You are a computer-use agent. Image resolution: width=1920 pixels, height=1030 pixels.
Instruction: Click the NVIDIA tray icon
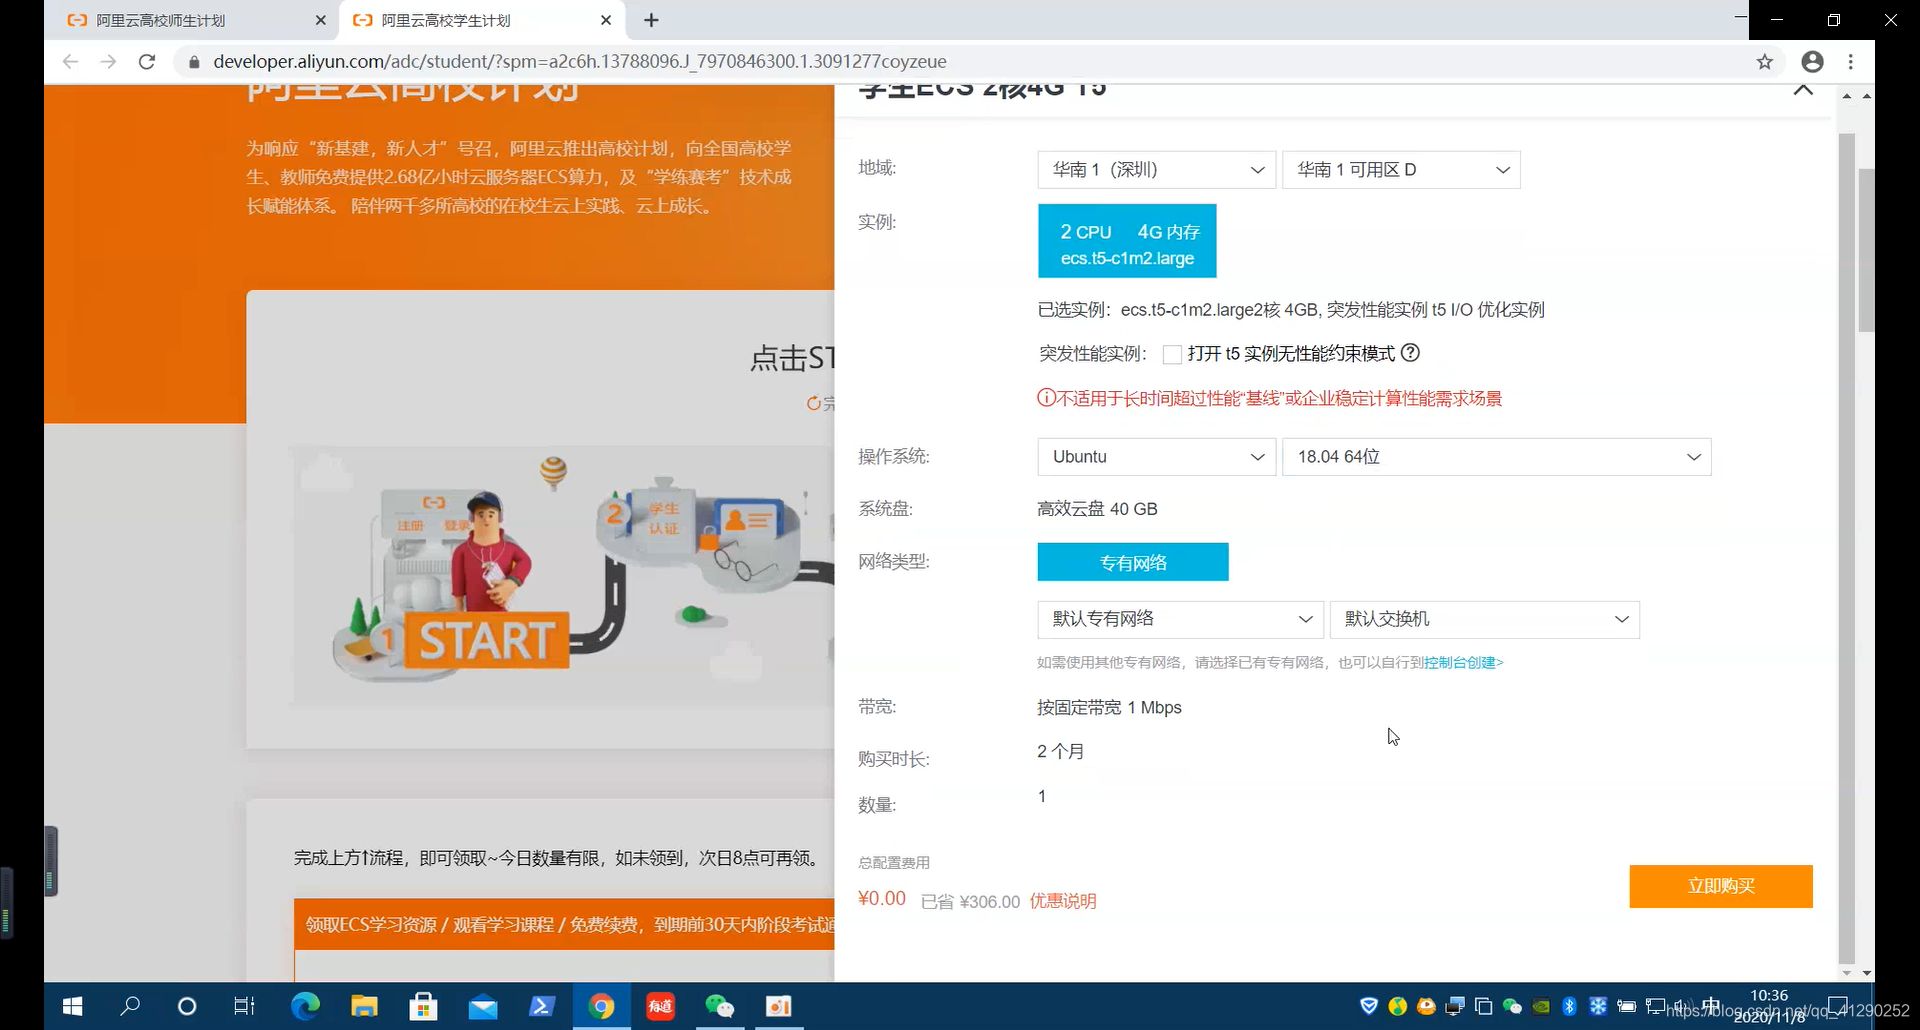(x=1541, y=1006)
